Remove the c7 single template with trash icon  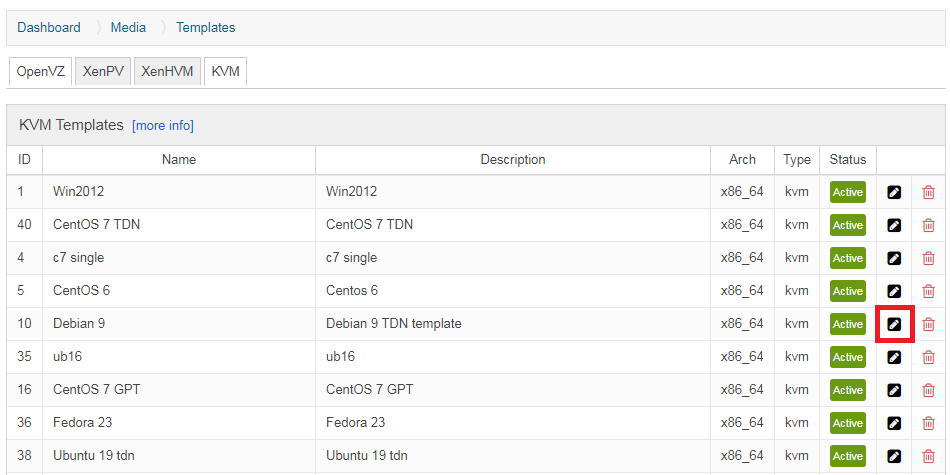click(x=928, y=258)
